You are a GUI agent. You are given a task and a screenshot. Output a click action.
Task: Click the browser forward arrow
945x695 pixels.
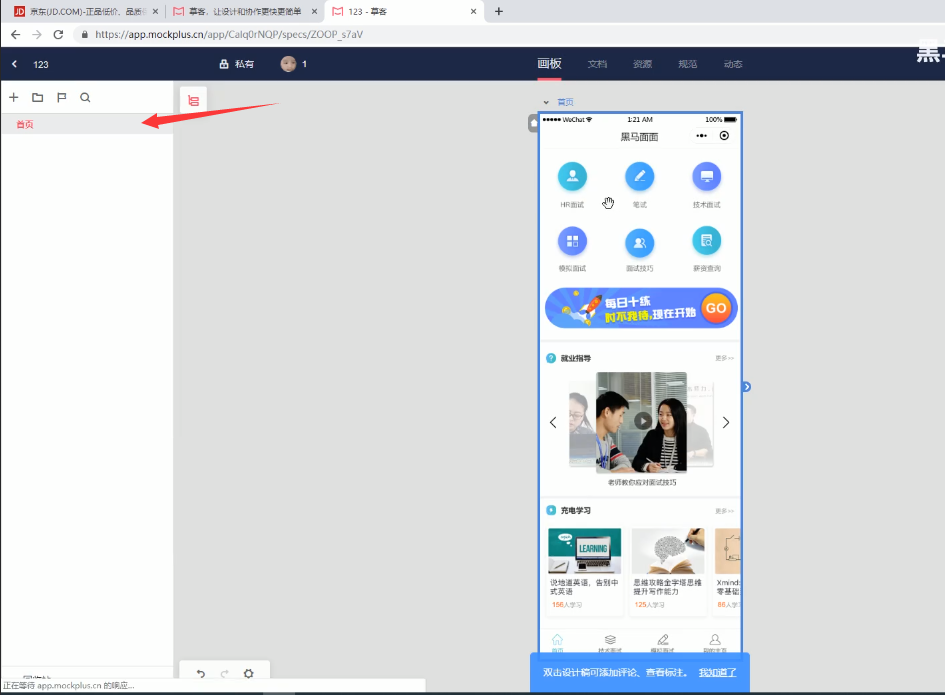coord(37,34)
